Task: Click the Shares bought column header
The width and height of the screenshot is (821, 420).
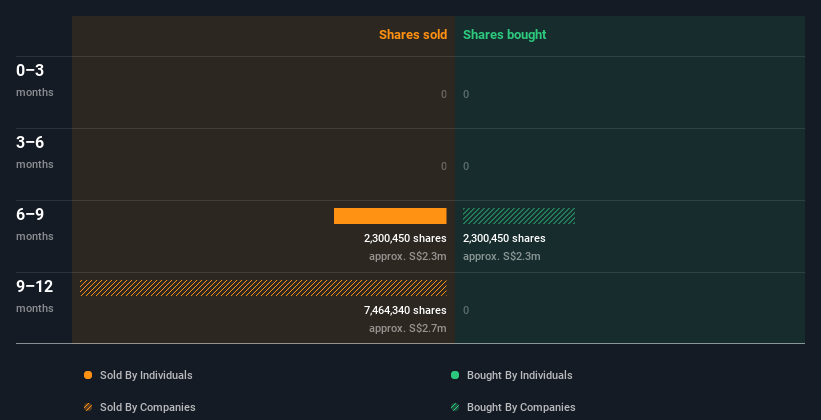Action: [504, 35]
